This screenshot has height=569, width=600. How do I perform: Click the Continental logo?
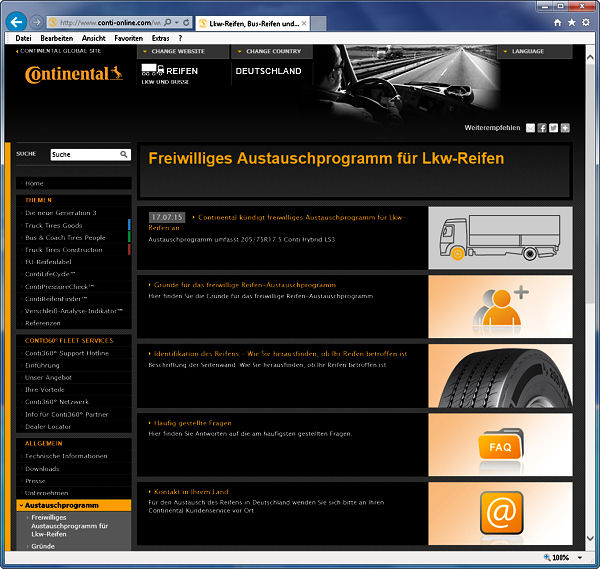point(74,74)
